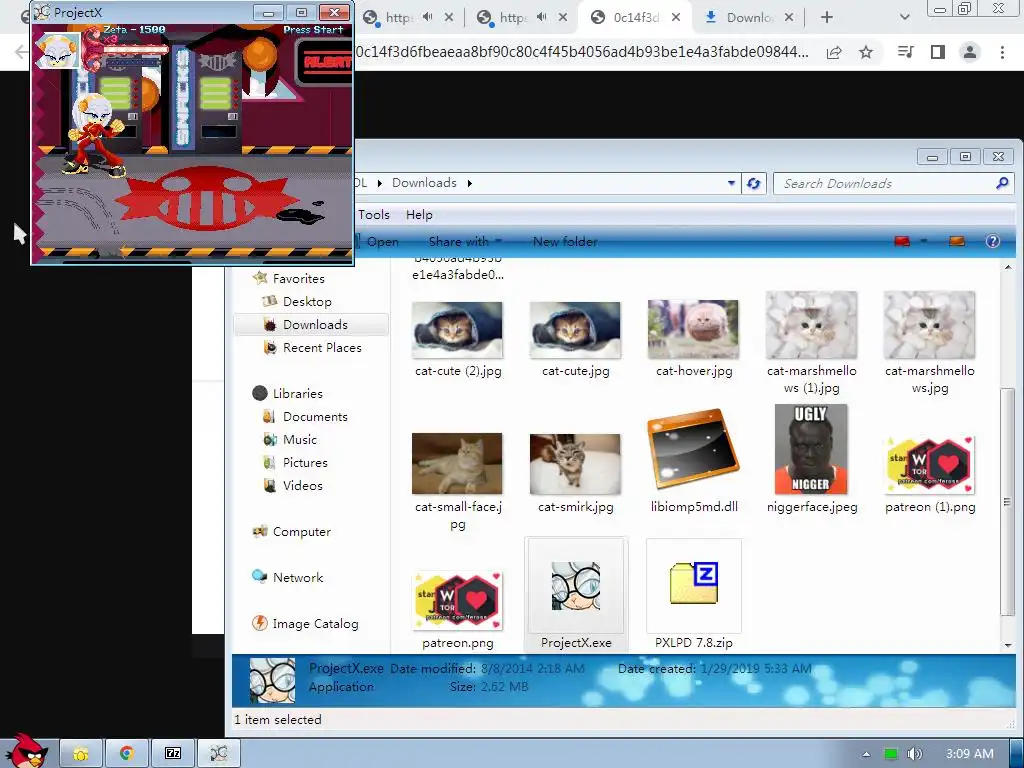Click the New folder button
Viewport: 1024px width, 768px height.
[565, 242]
